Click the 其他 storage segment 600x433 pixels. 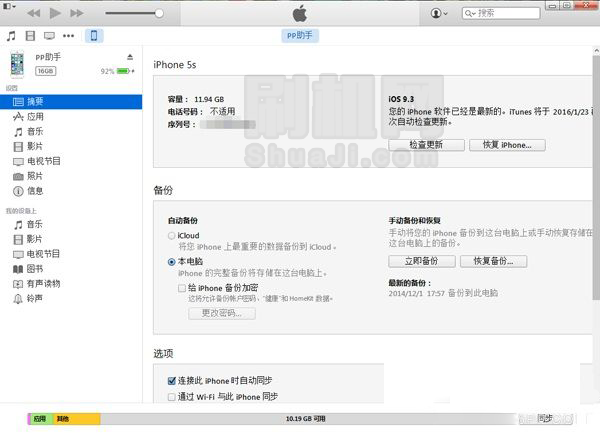click(x=76, y=419)
